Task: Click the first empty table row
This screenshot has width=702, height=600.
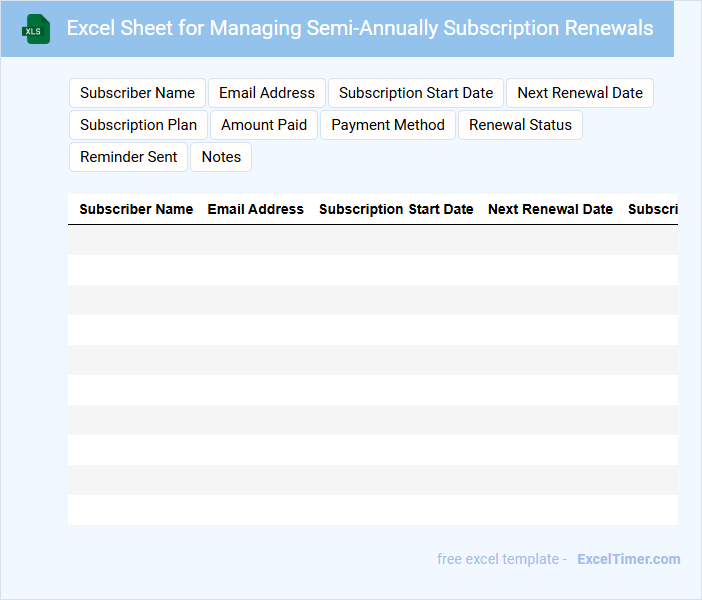Action: (372, 240)
